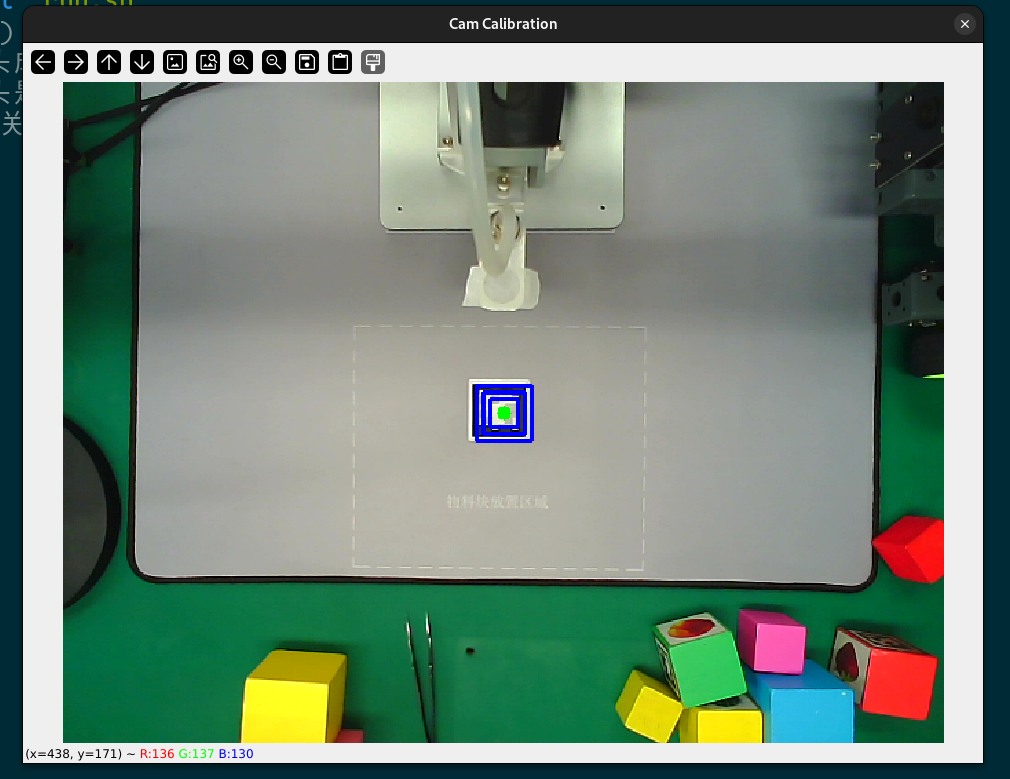This screenshot has width=1010, height=779.
Task: Open the properties brush toolbar icon
Action: pos(373,63)
